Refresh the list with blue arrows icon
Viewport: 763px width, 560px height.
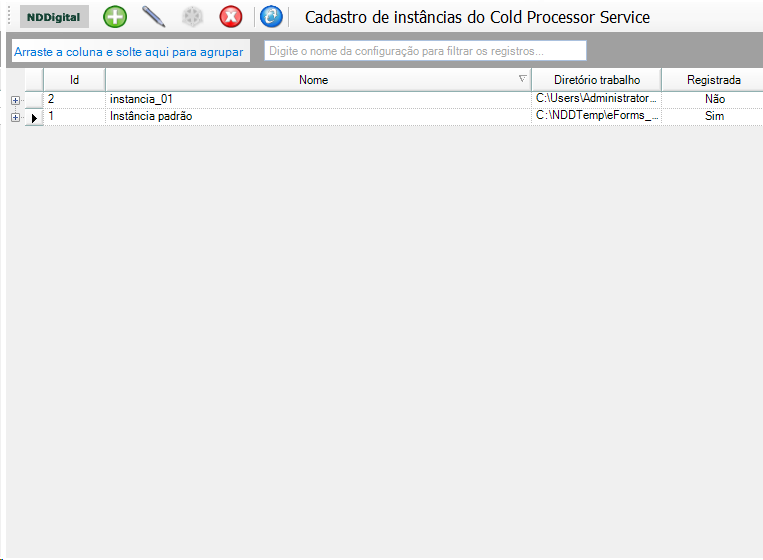pyautogui.click(x=271, y=17)
